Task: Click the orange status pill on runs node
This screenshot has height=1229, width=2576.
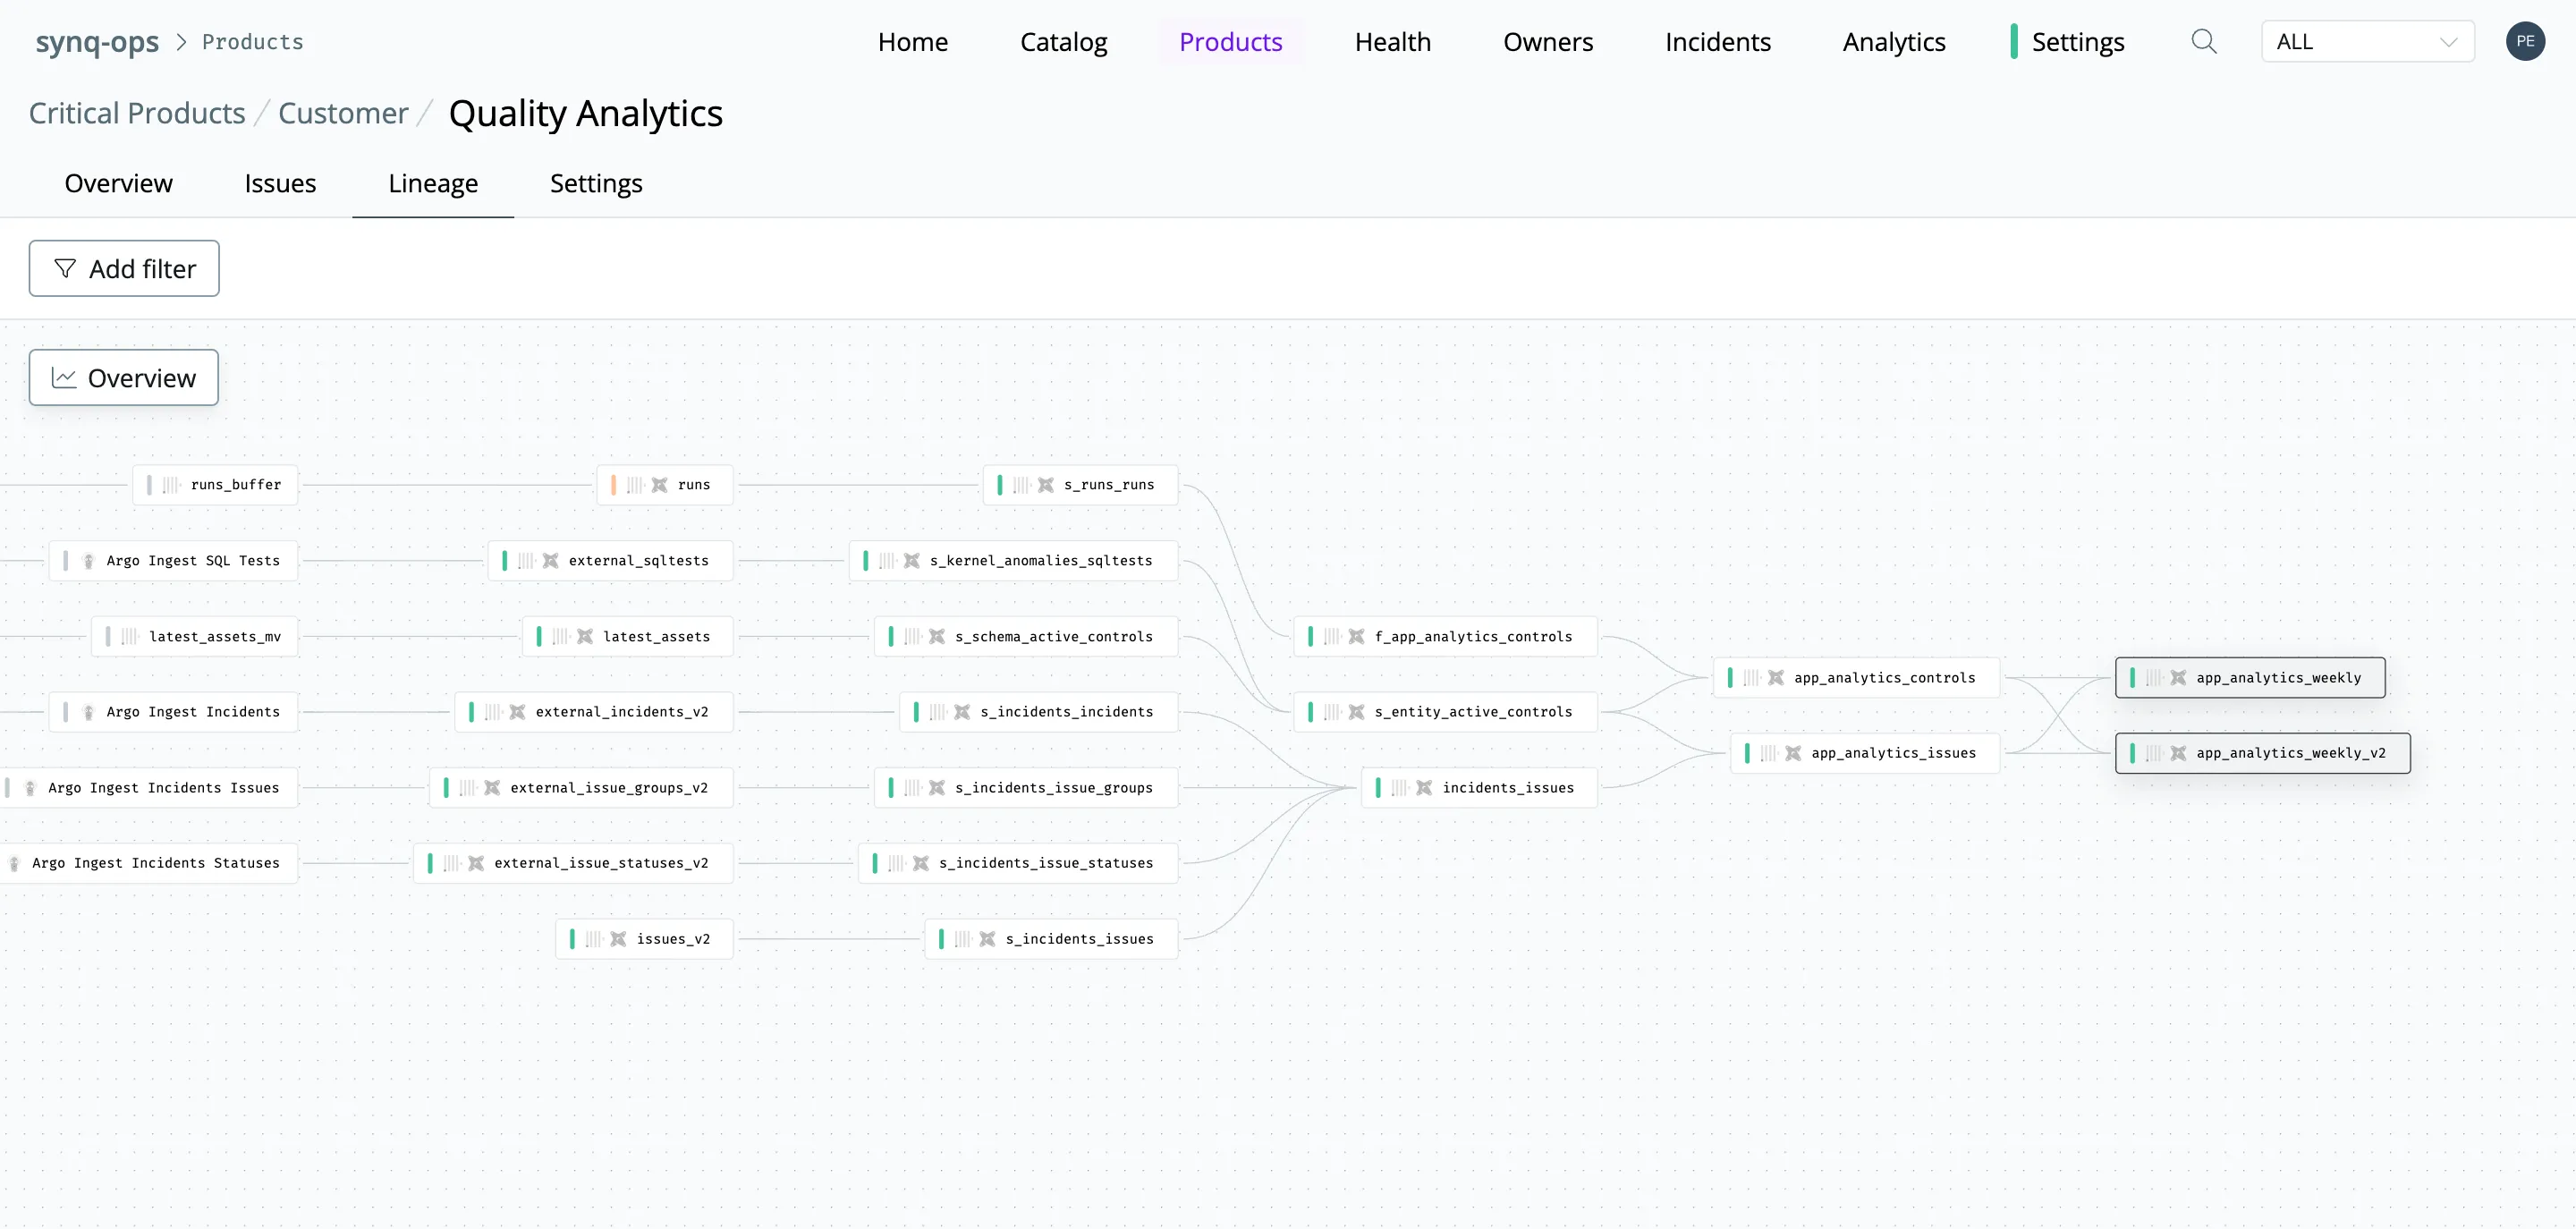Action: pyautogui.click(x=612, y=484)
